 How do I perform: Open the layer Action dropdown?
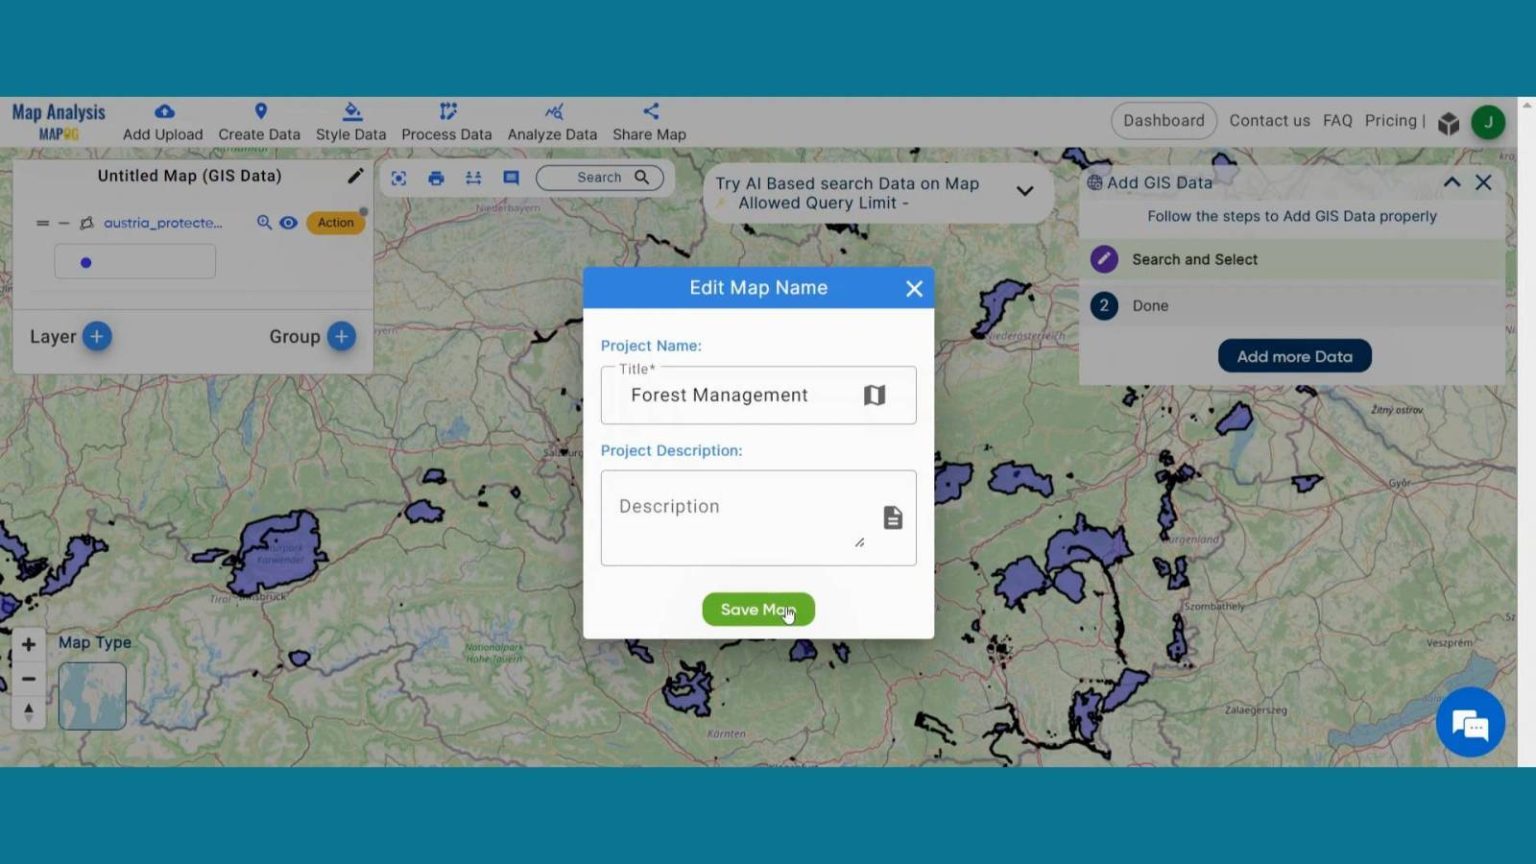335,223
